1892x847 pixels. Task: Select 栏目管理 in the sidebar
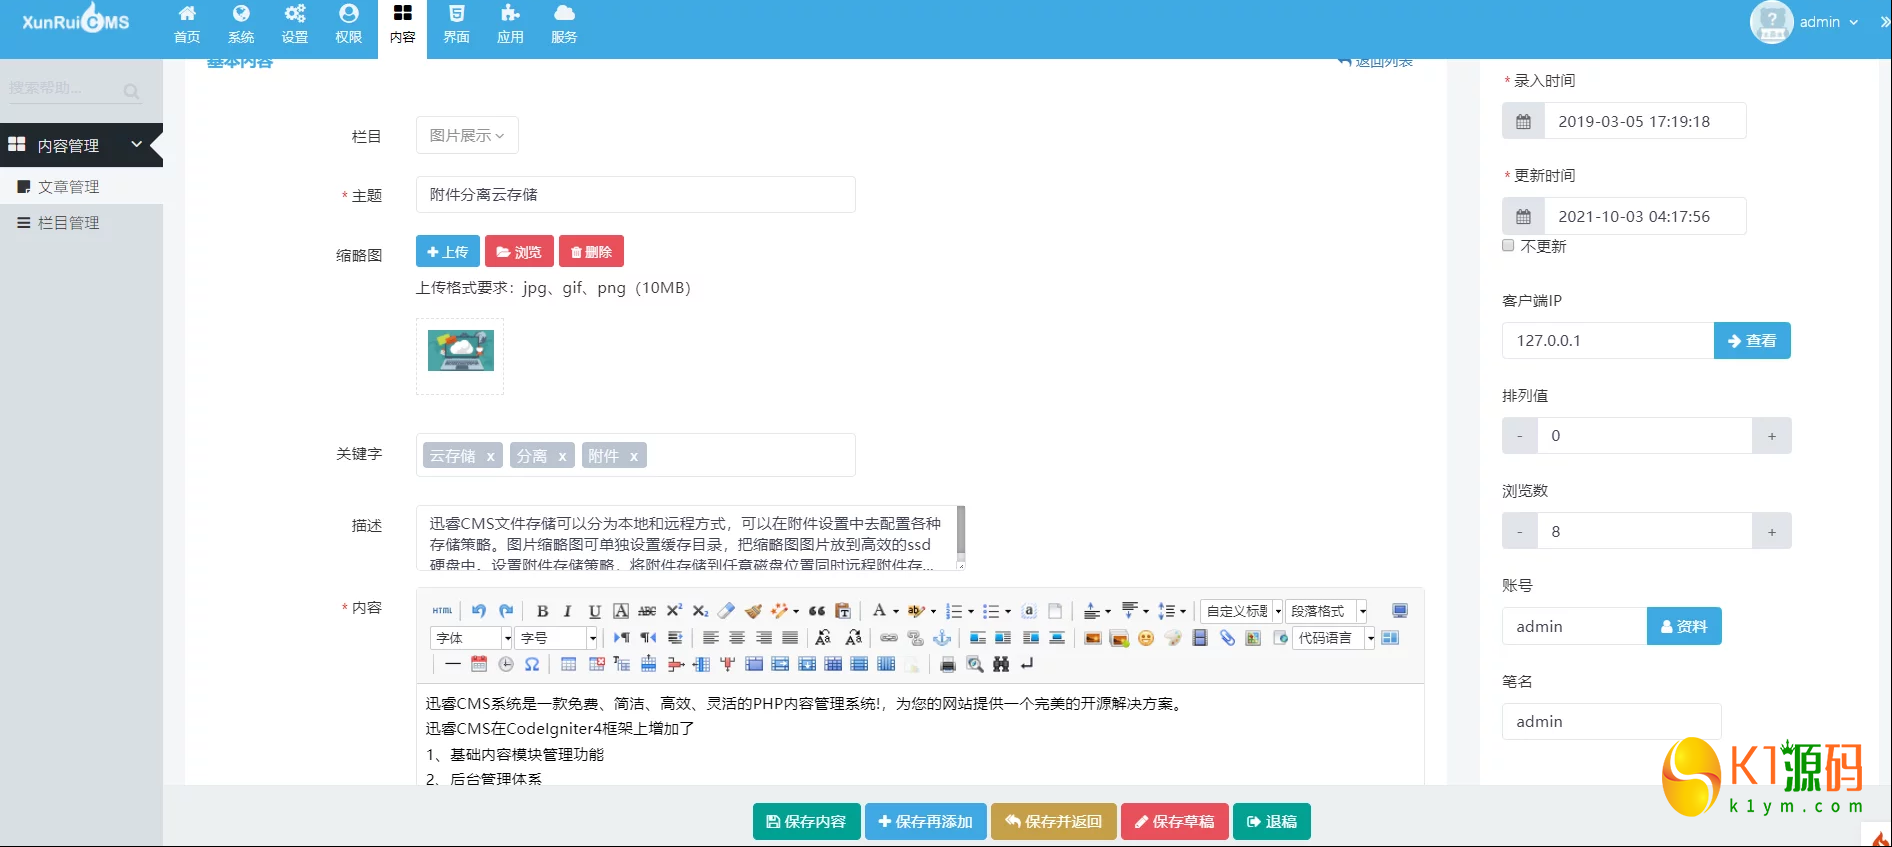click(x=68, y=223)
